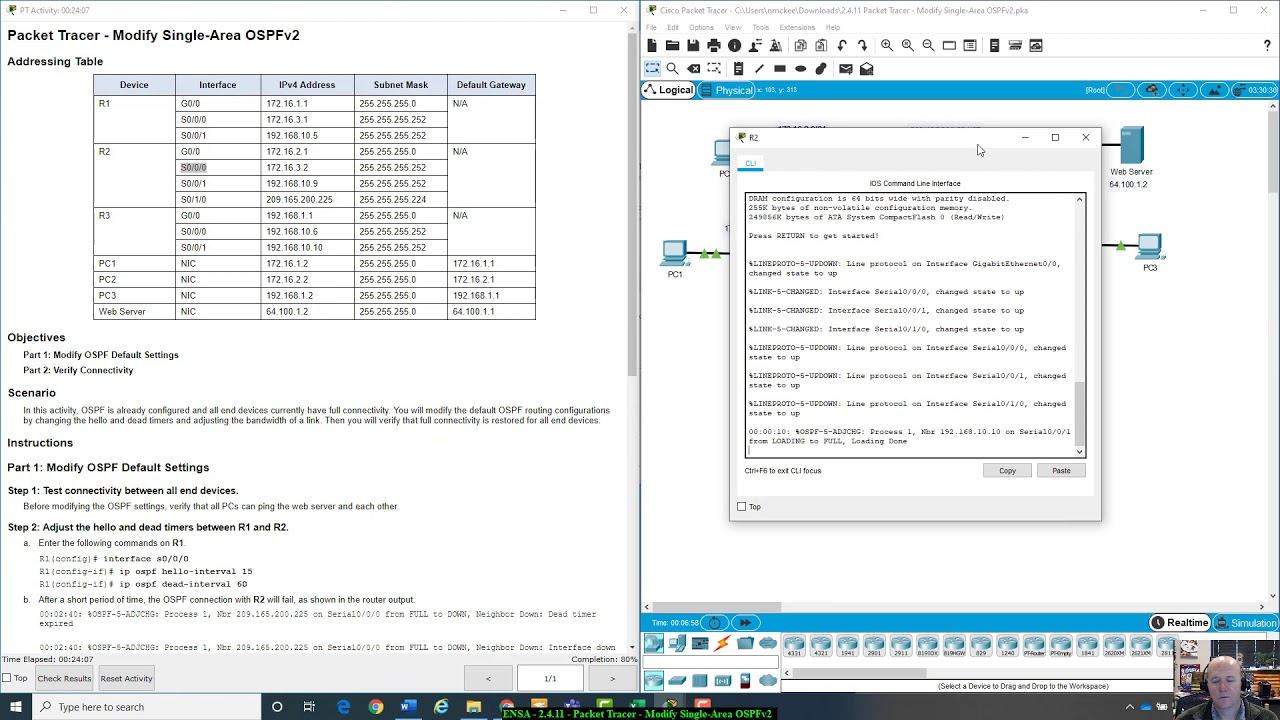
Task: Click the Fast Forward Time button
Action: (x=744, y=623)
